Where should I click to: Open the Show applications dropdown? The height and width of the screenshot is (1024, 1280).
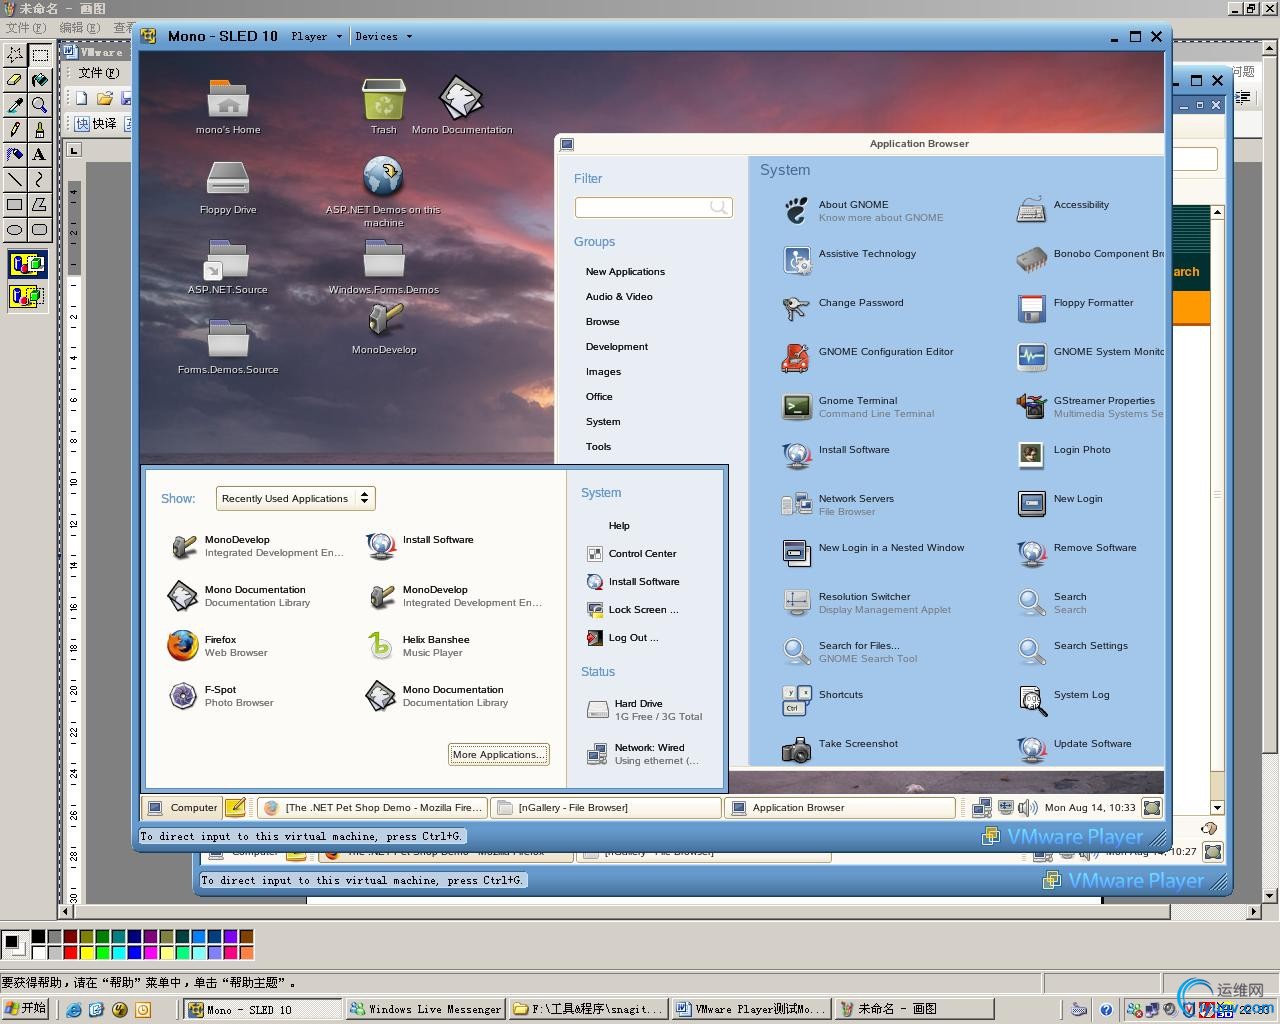coord(295,498)
